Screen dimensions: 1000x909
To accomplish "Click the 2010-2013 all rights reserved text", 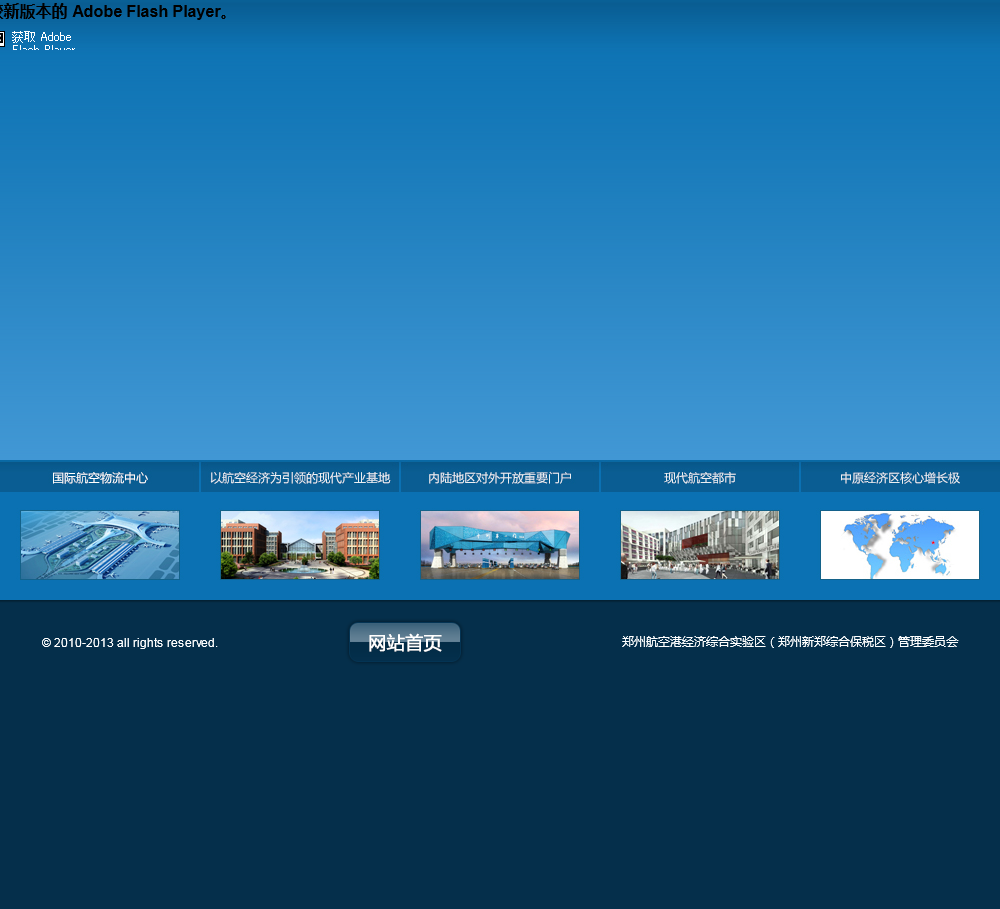I will point(129,643).
